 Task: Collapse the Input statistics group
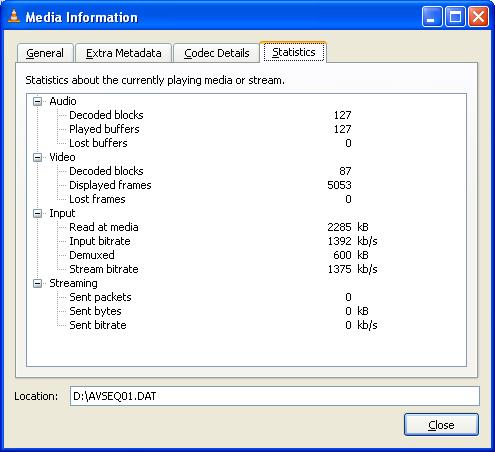click(x=38, y=213)
